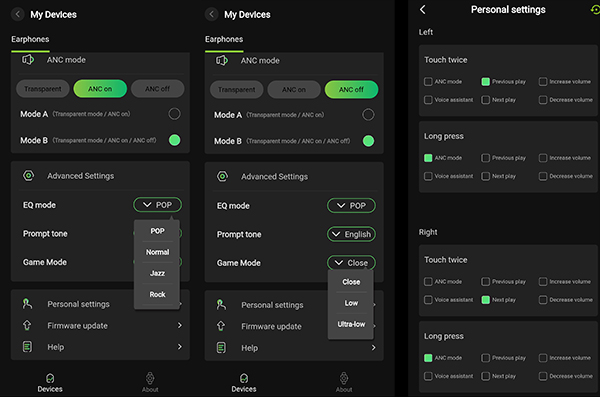Open Devices tab icon in left screen bottom bar
The height and width of the screenshot is (397, 600).
(x=50, y=378)
